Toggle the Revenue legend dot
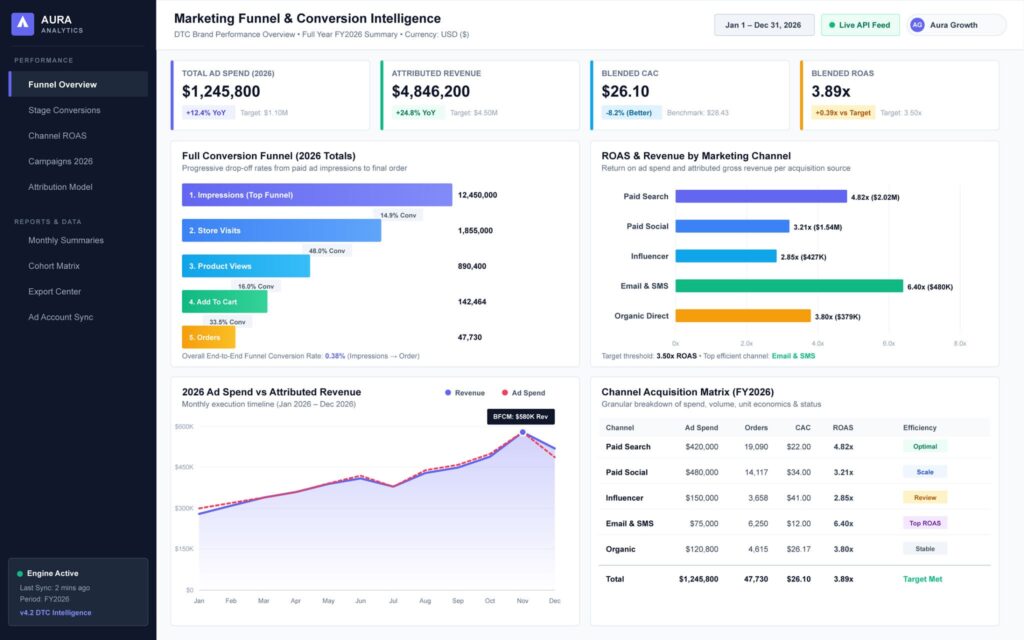The height and width of the screenshot is (640, 1024). tap(448, 392)
